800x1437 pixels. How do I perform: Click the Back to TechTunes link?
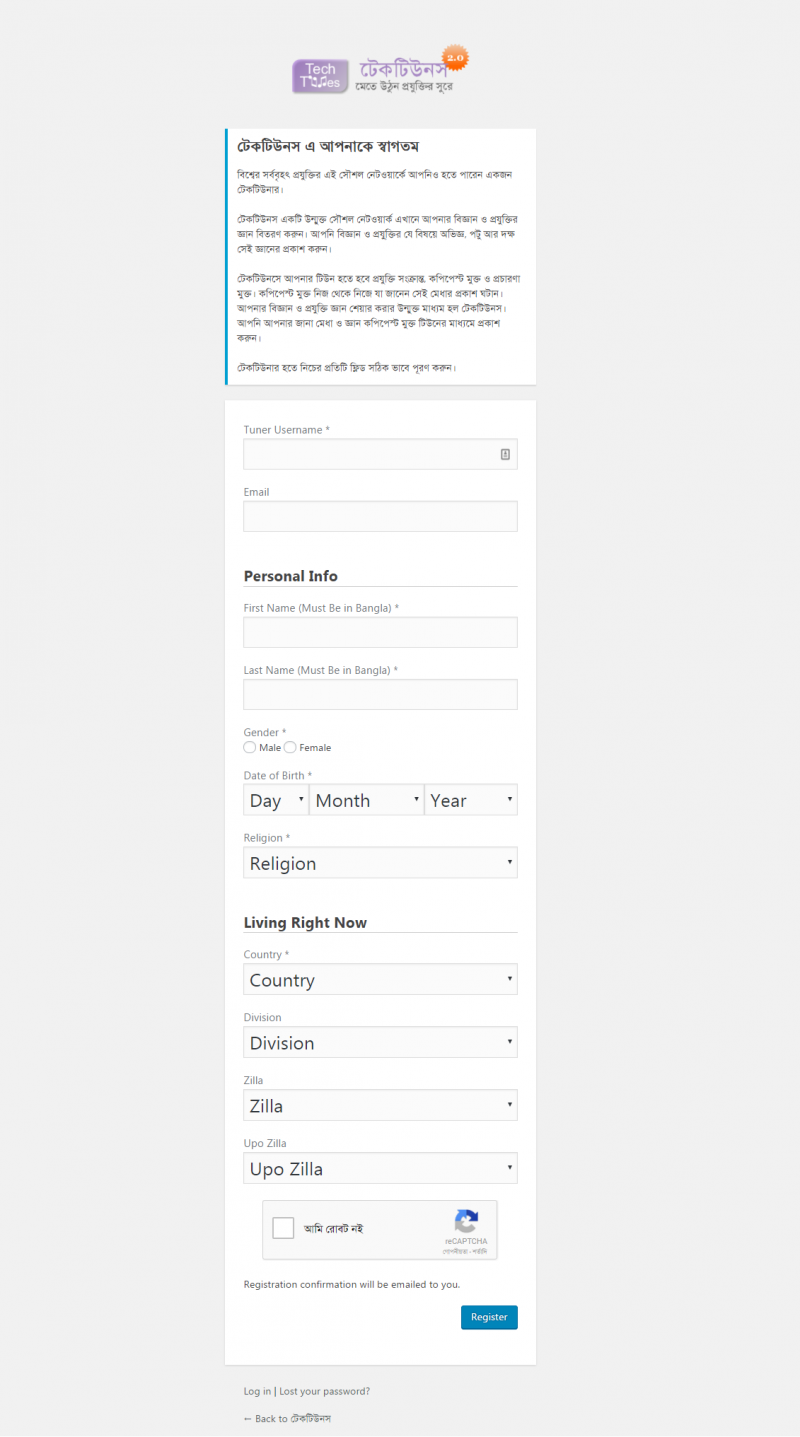coord(287,1418)
